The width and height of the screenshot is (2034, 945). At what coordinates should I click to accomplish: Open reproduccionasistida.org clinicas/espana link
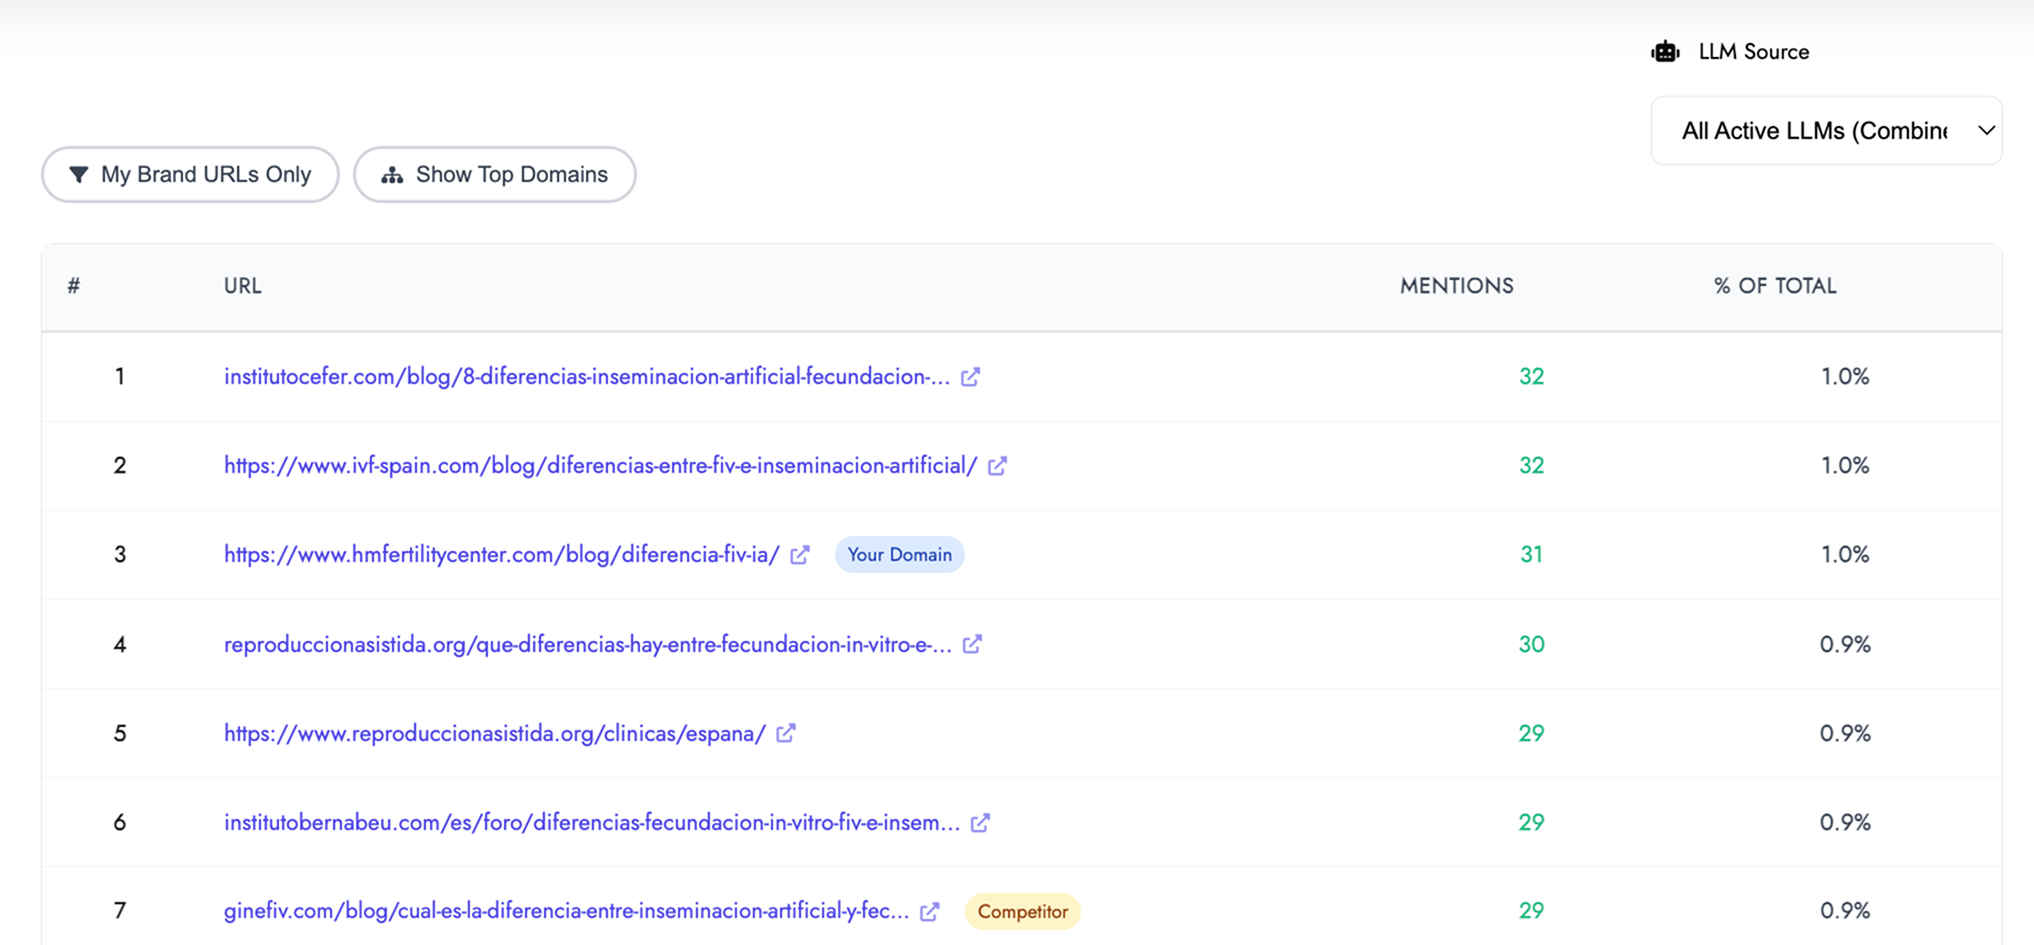[x=495, y=733]
